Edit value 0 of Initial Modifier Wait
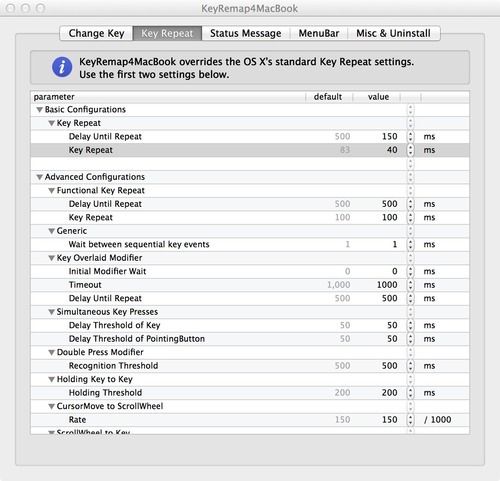The image size is (500, 481). [395, 271]
